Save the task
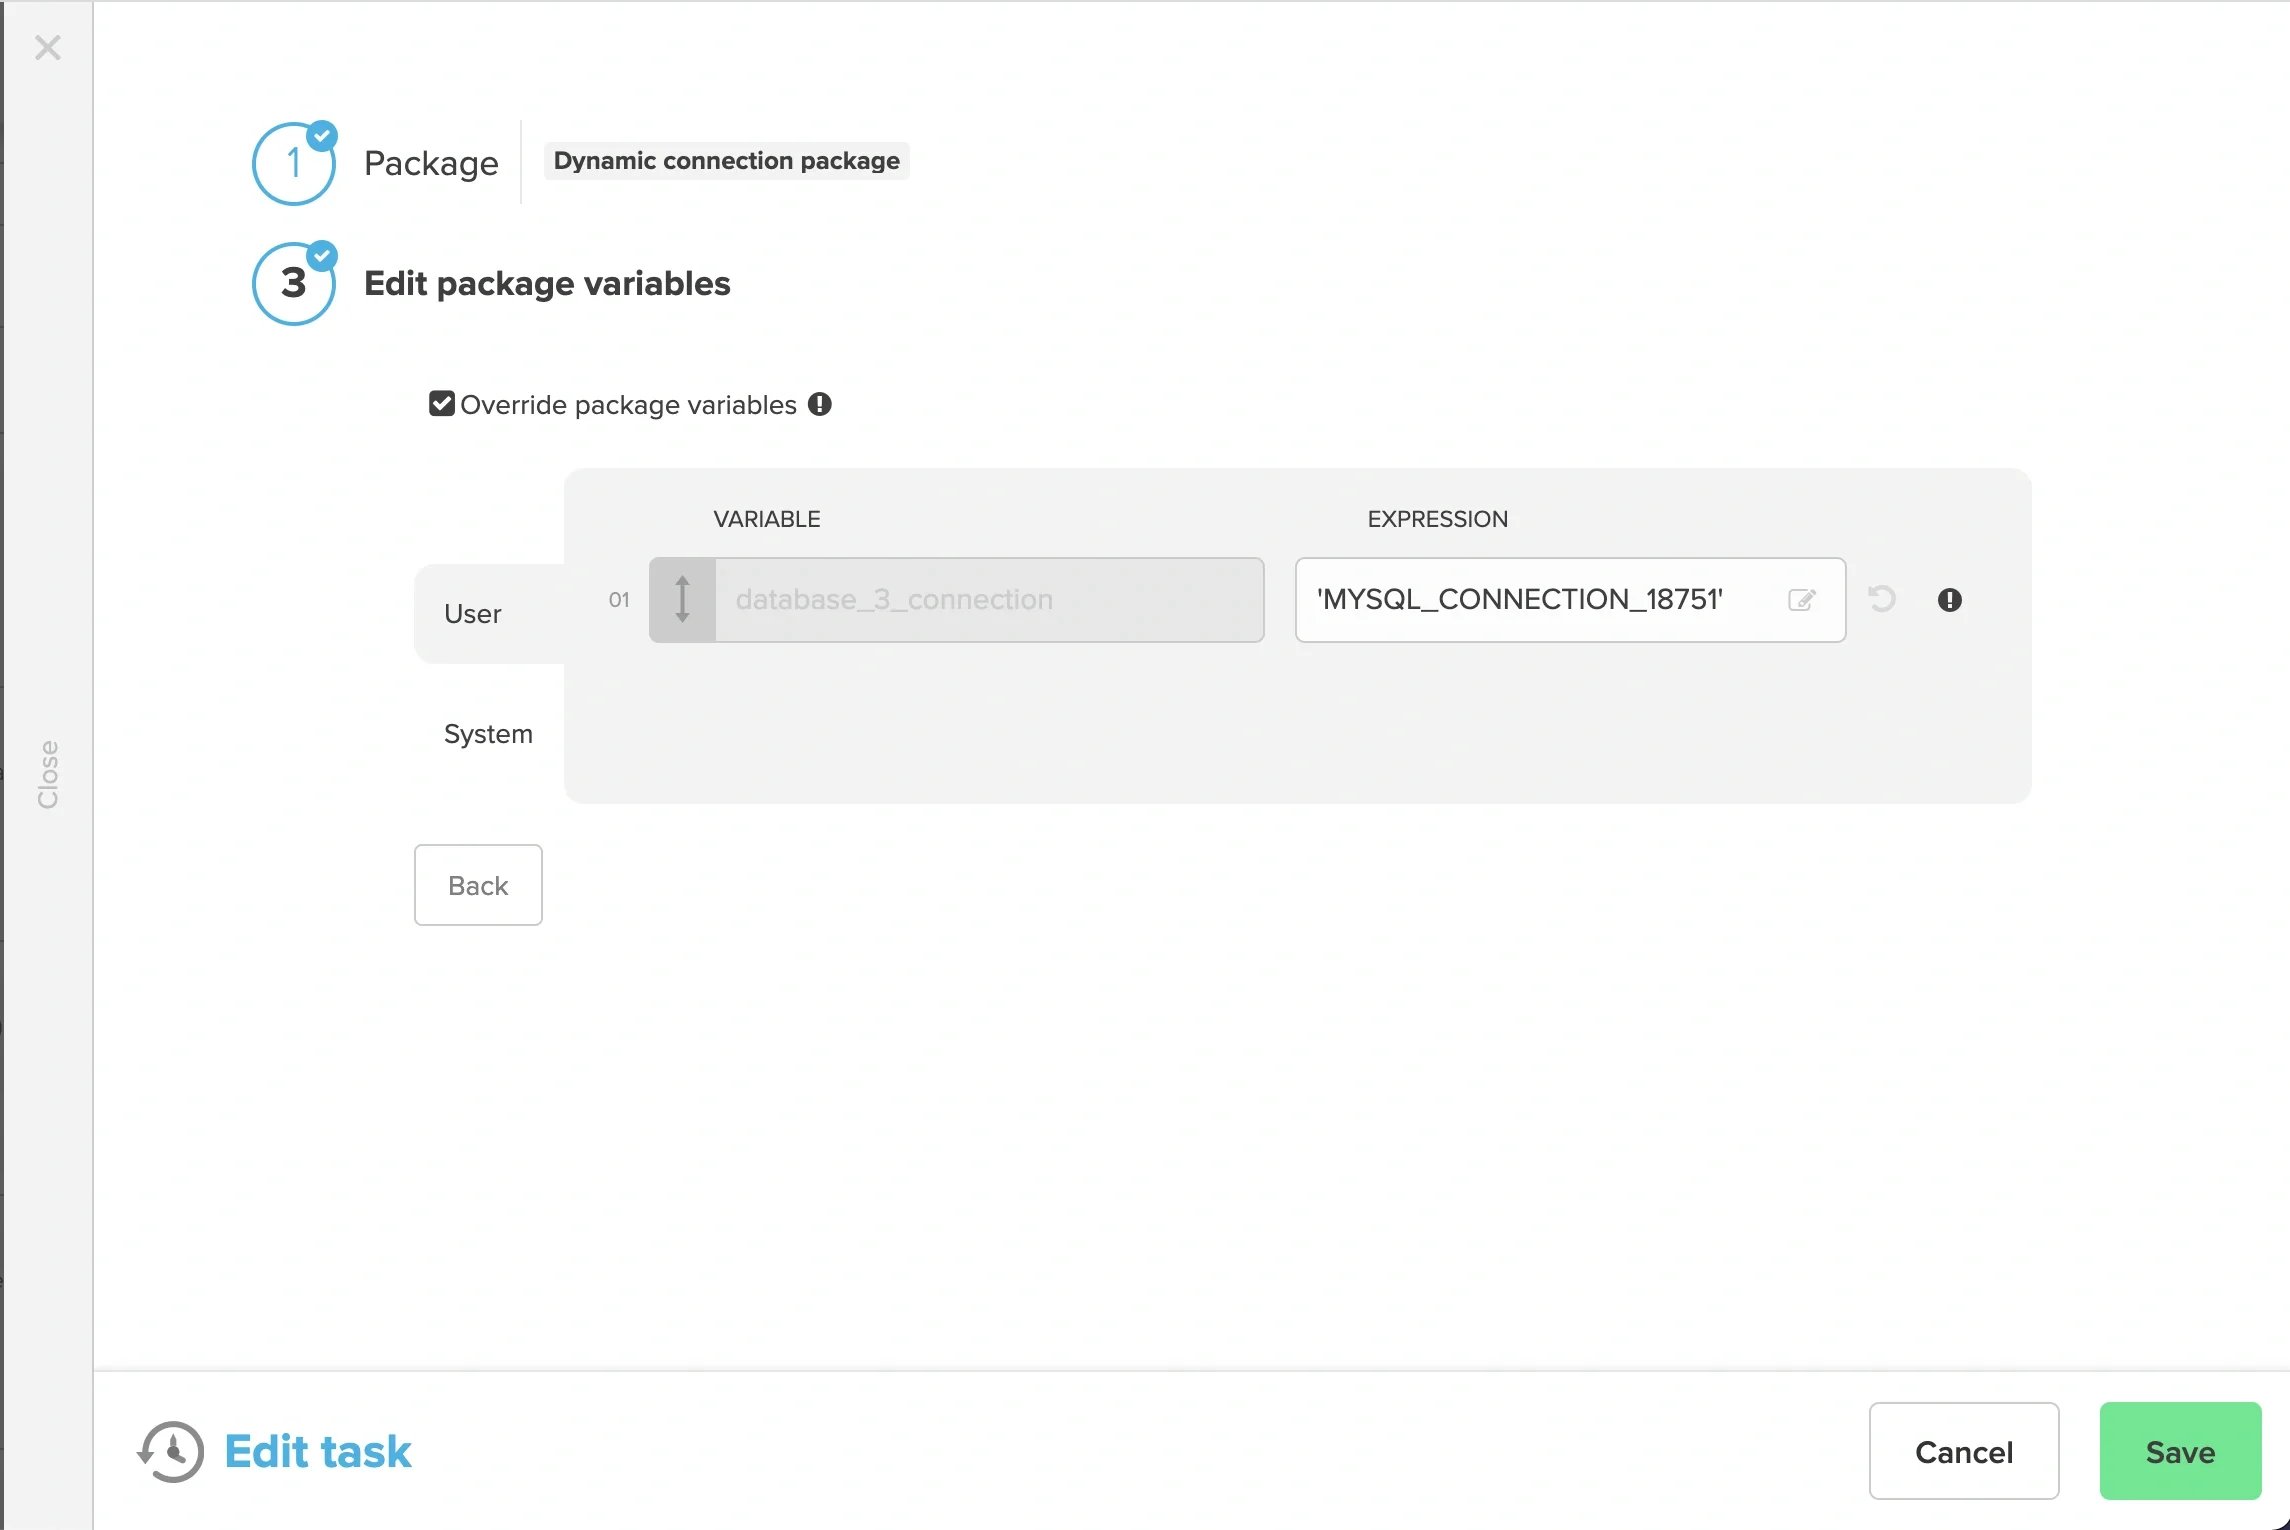The height and width of the screenshot is (1530, 2290). coord(2180,1451)
